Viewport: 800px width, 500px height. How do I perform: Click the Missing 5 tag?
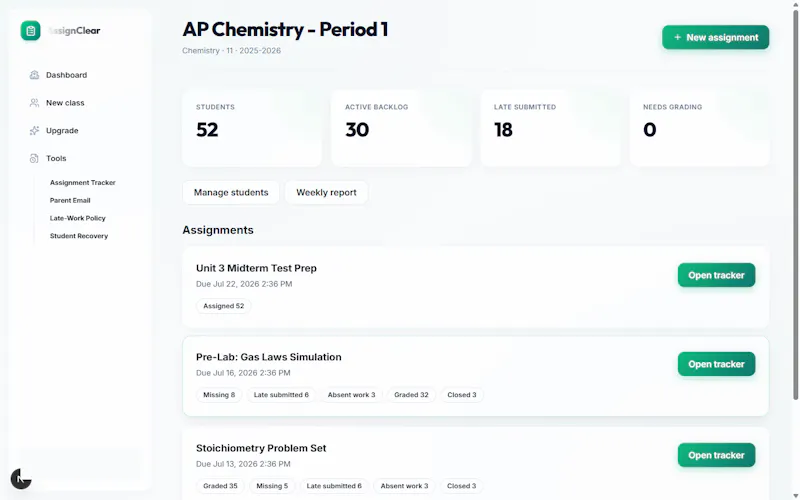tap(272, 486)
